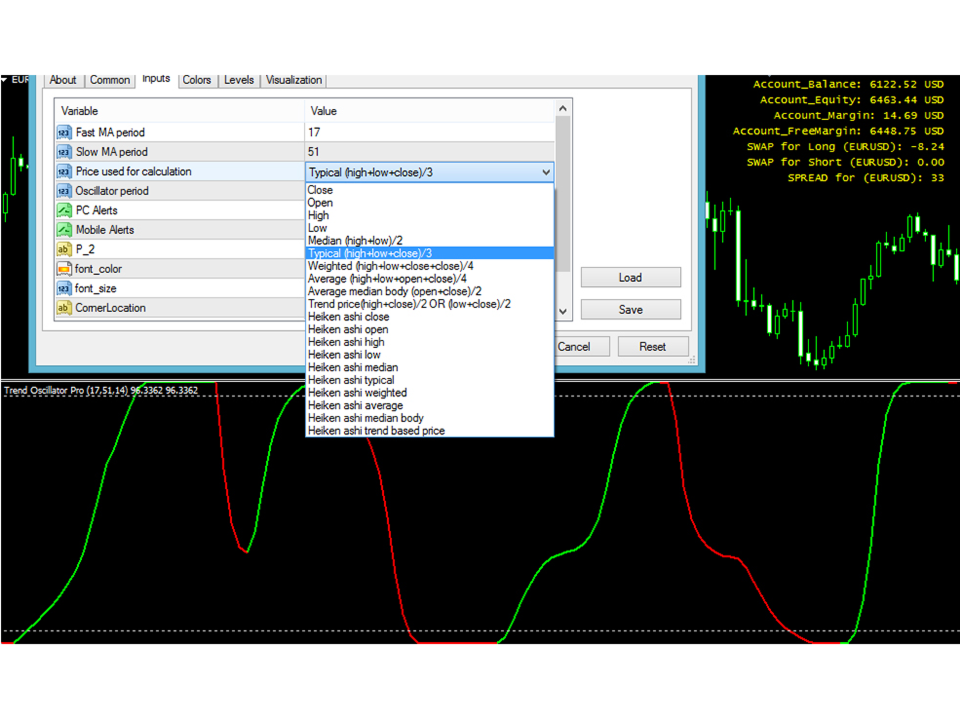Select Heiken ashi average option
Screen dimensions: 960x720
click(x=430, y=405)
